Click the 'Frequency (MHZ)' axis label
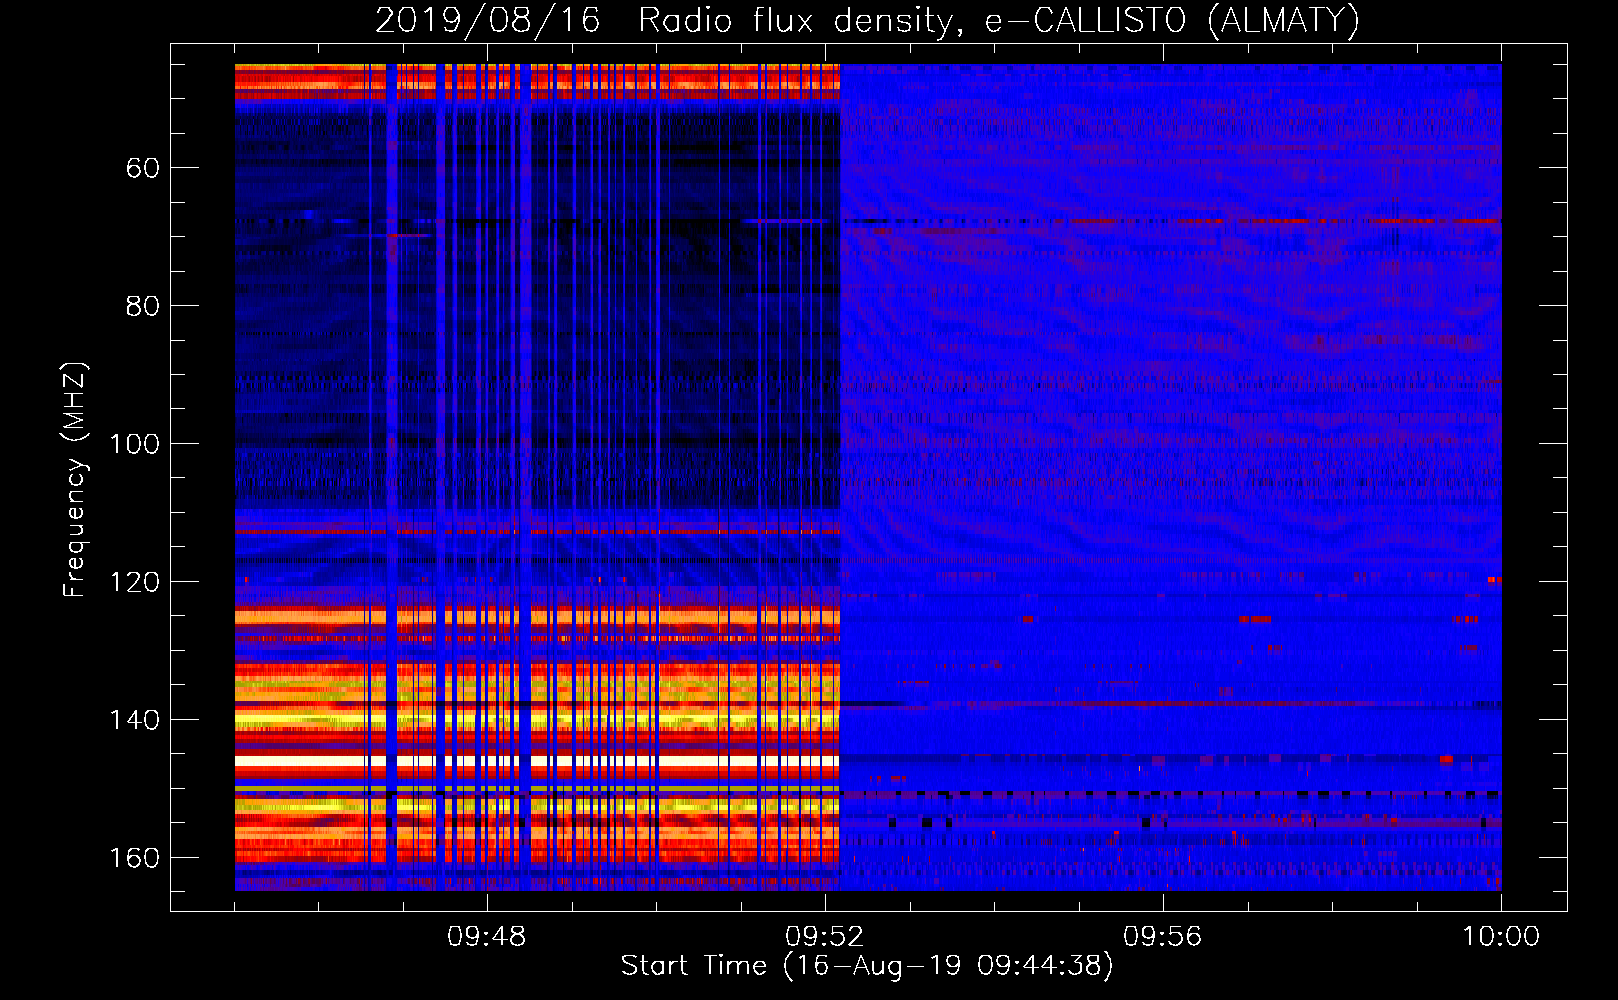This screenshot has height=1000, width=1618. (75, 479)
